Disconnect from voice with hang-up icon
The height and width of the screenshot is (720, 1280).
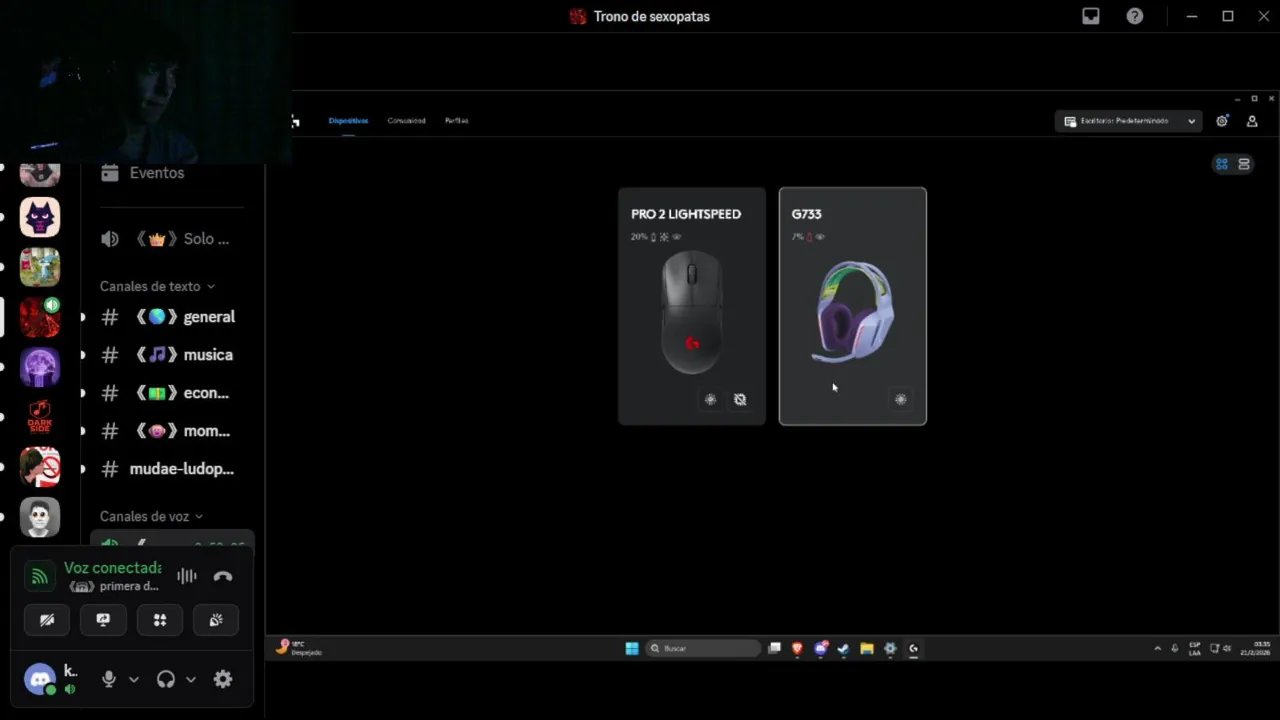[223, 576]
